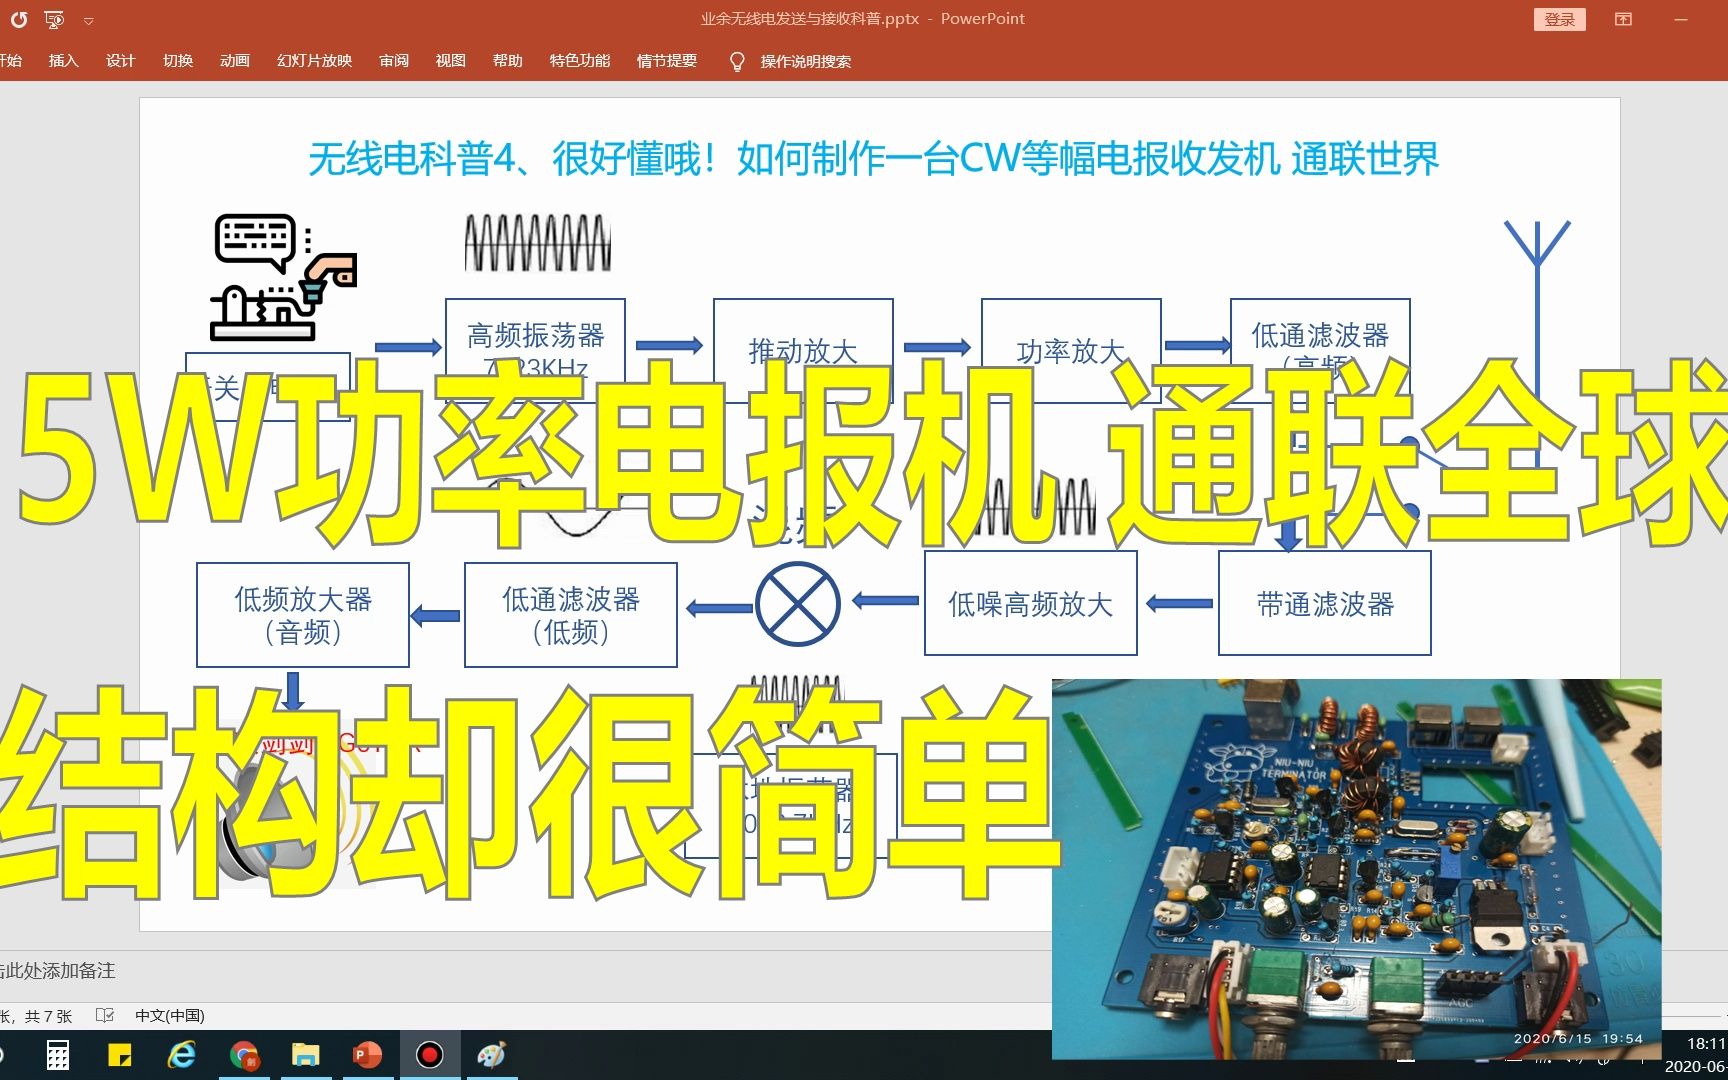Open the Ribbon Display Options icon
Viewport: 1728px width, 1080px height.
[1624, 19]
